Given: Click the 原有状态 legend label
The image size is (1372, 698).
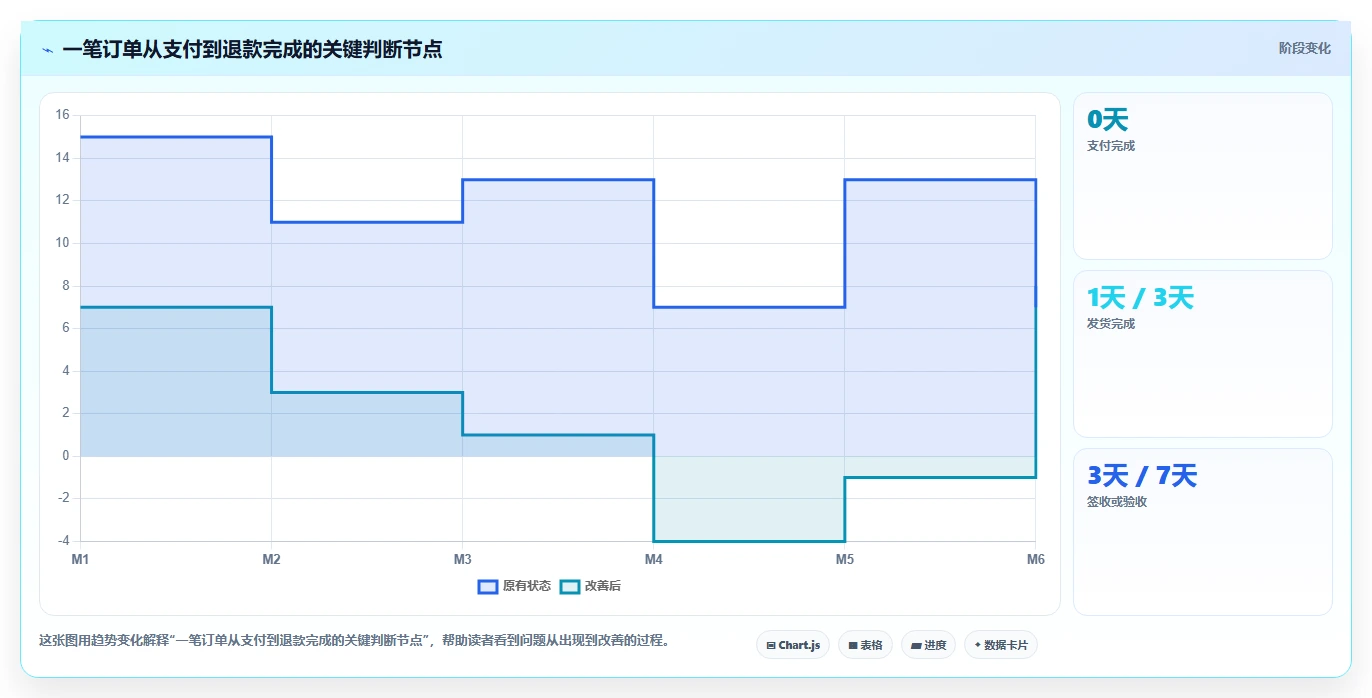Looking at the screenshot, I should click(527, 586).
